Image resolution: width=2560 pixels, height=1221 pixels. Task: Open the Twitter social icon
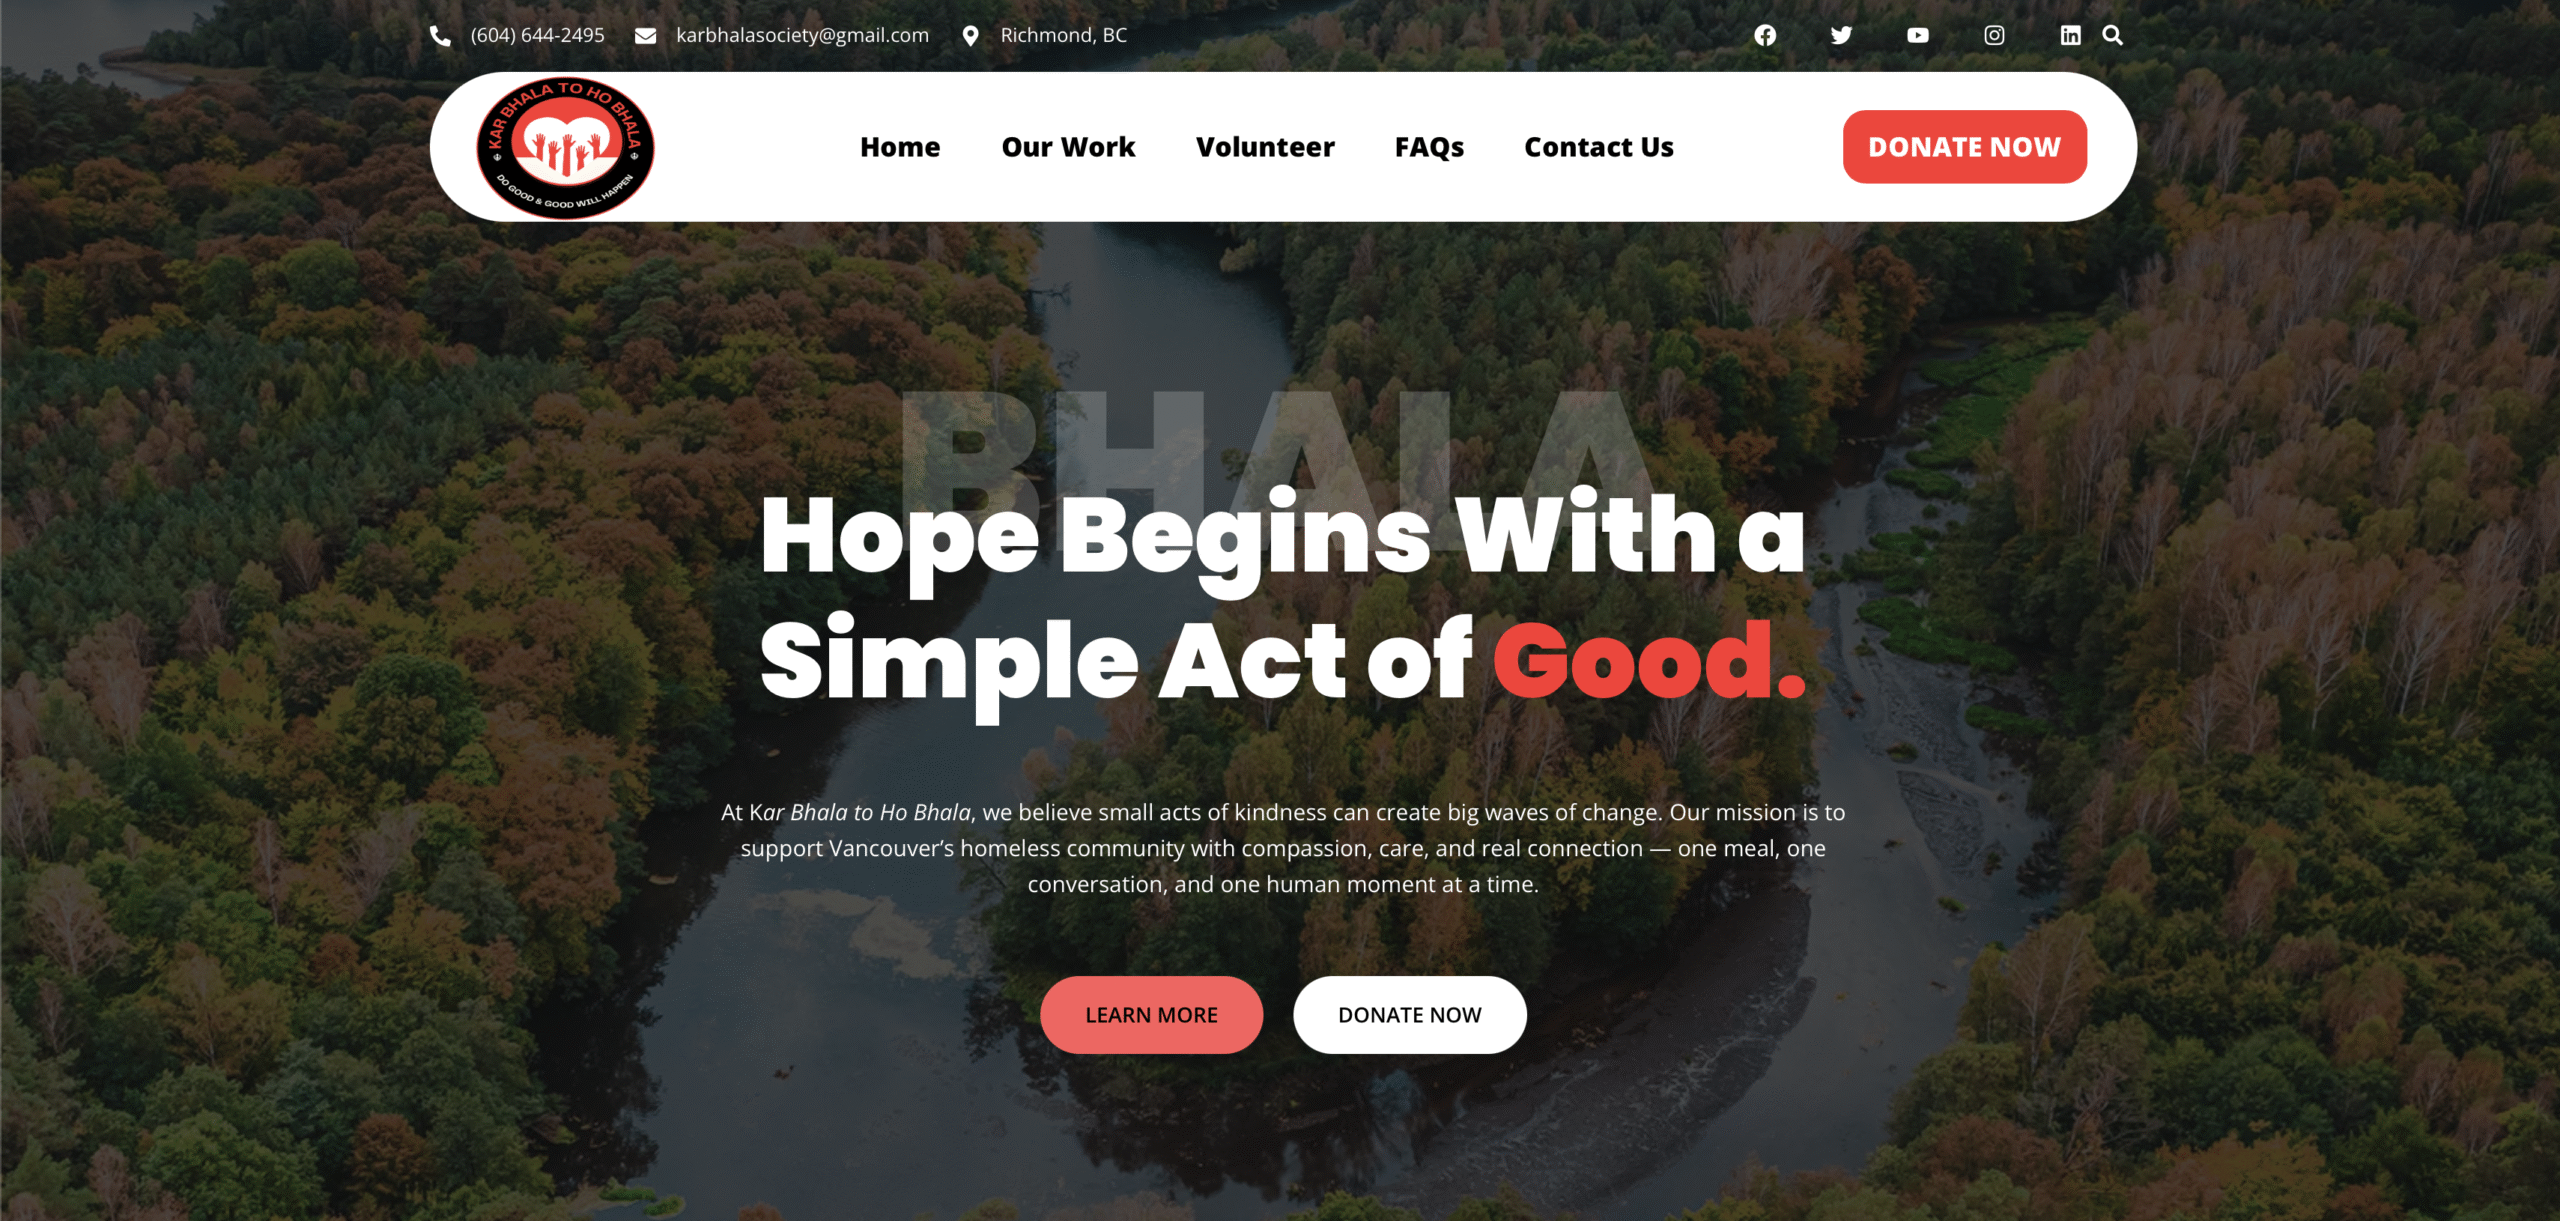click(x=1841, y=35)
